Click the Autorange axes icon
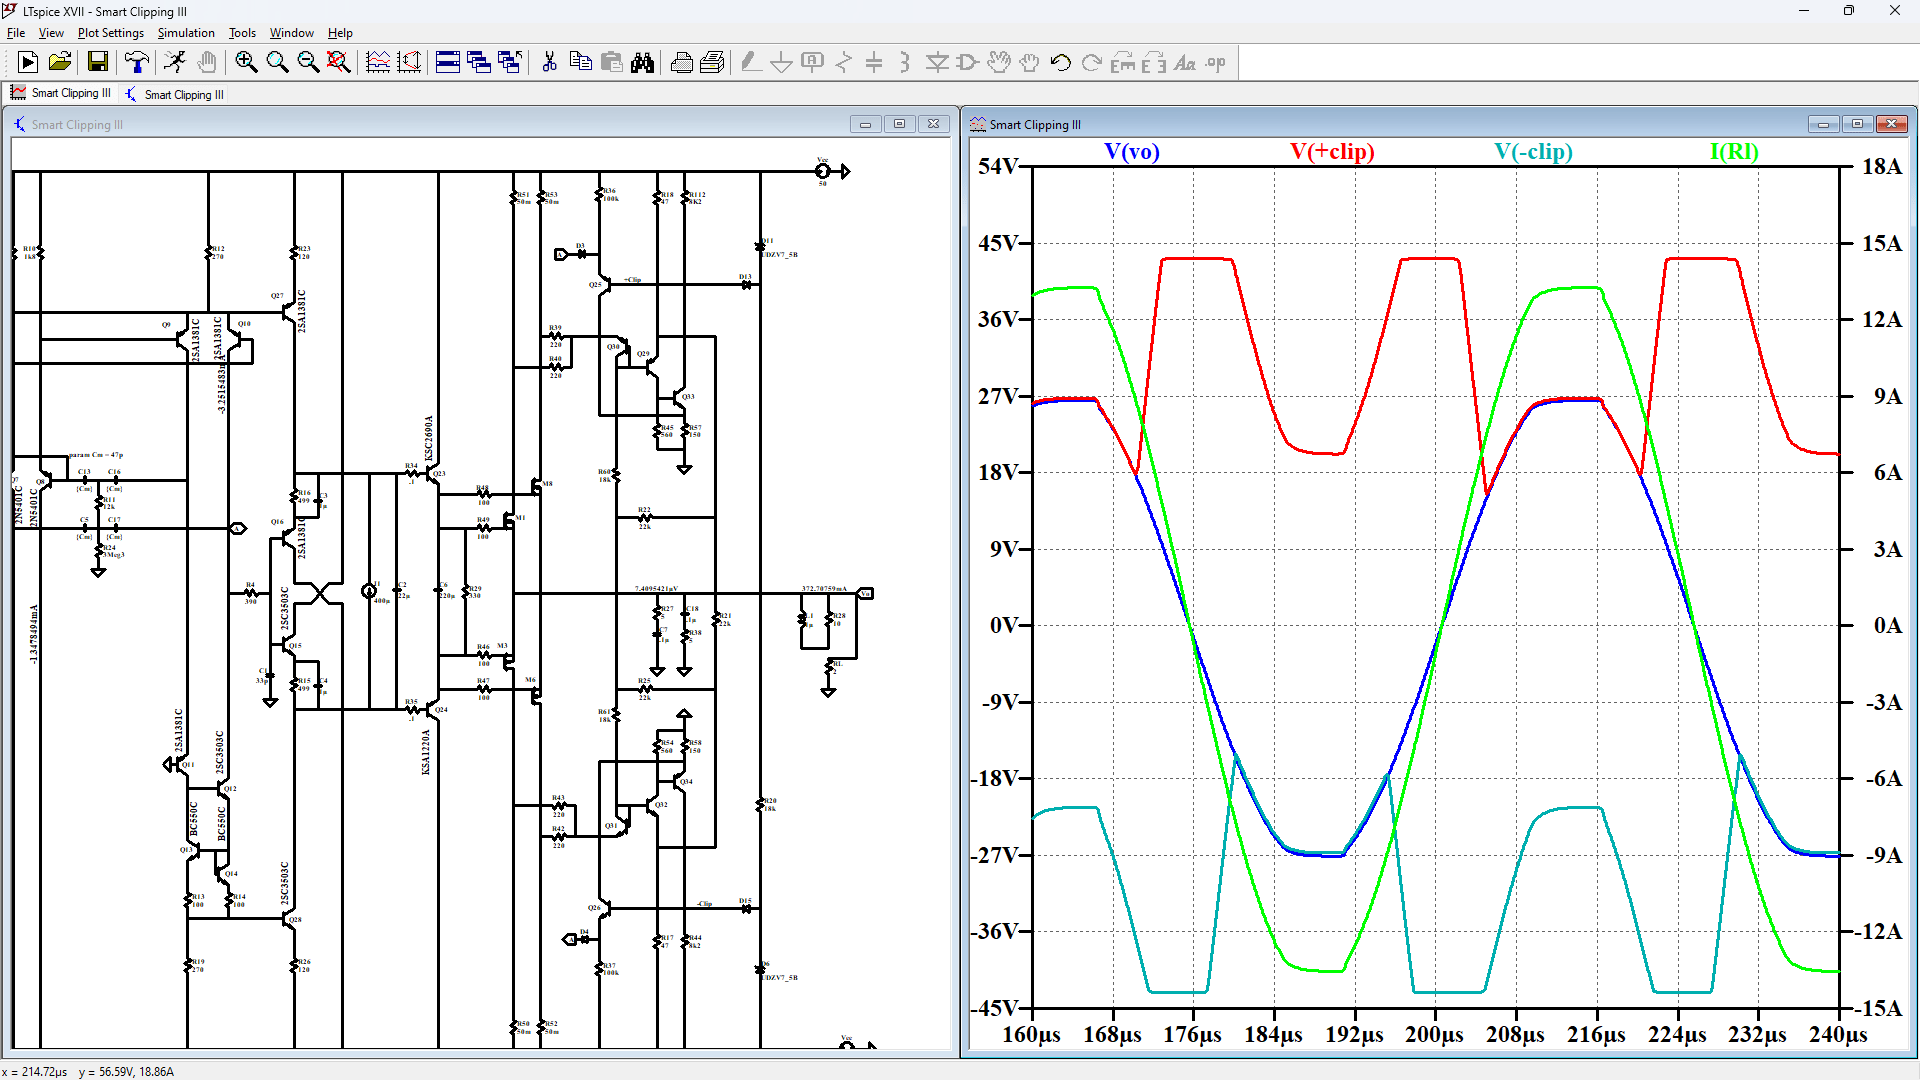Screen dimensions: 1920x1080 [x=409, y=62]
